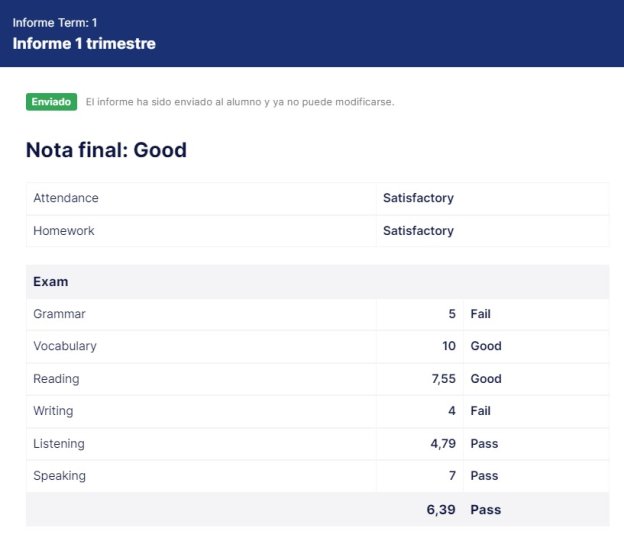
Task: Click the Listening score 4,79
Action: tap(443, 444)
